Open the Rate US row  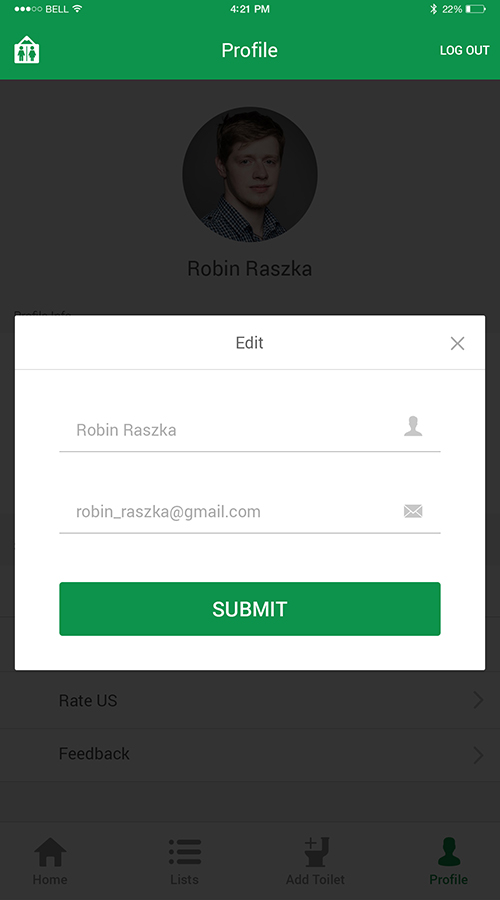click(x=250, y=701)
